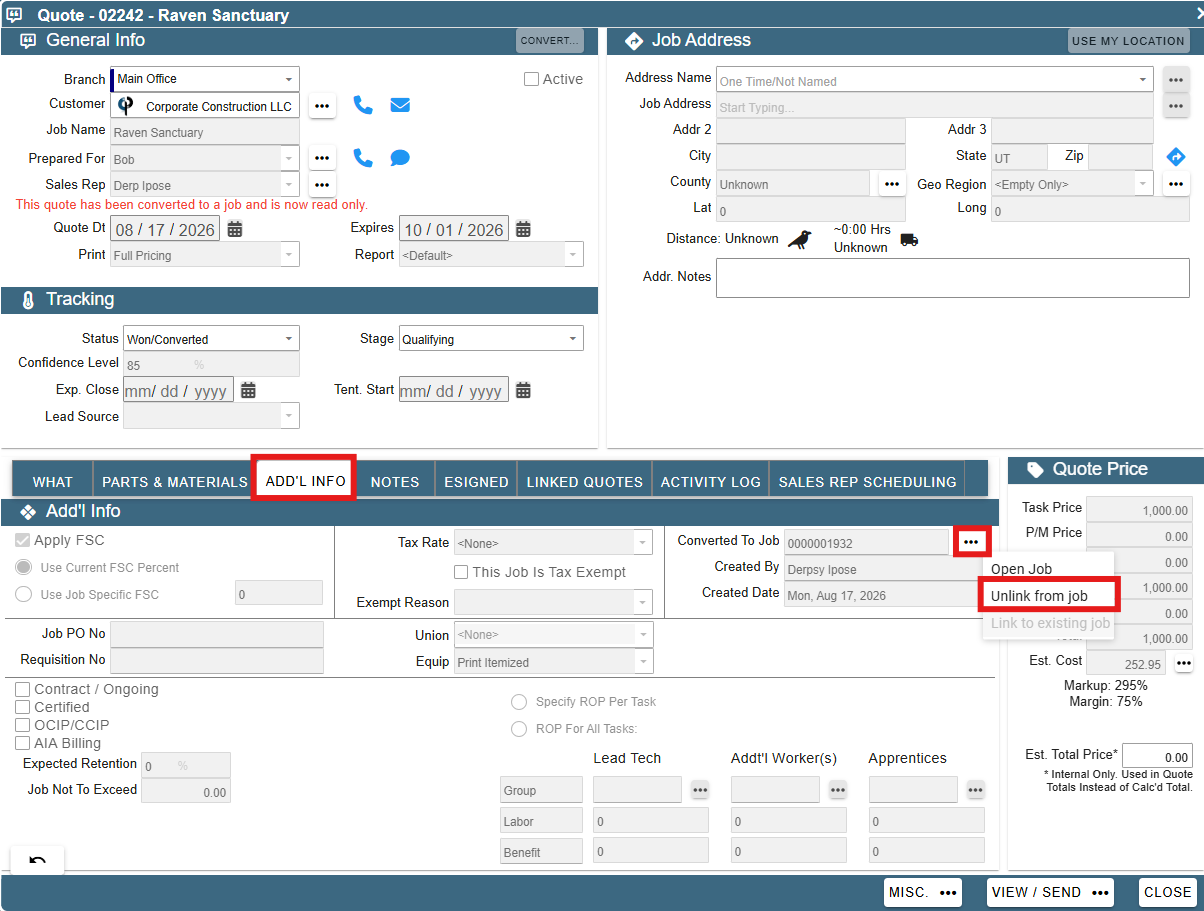
Task: Open Address Name ellipsis options
Action: (x=1176, y=80)
